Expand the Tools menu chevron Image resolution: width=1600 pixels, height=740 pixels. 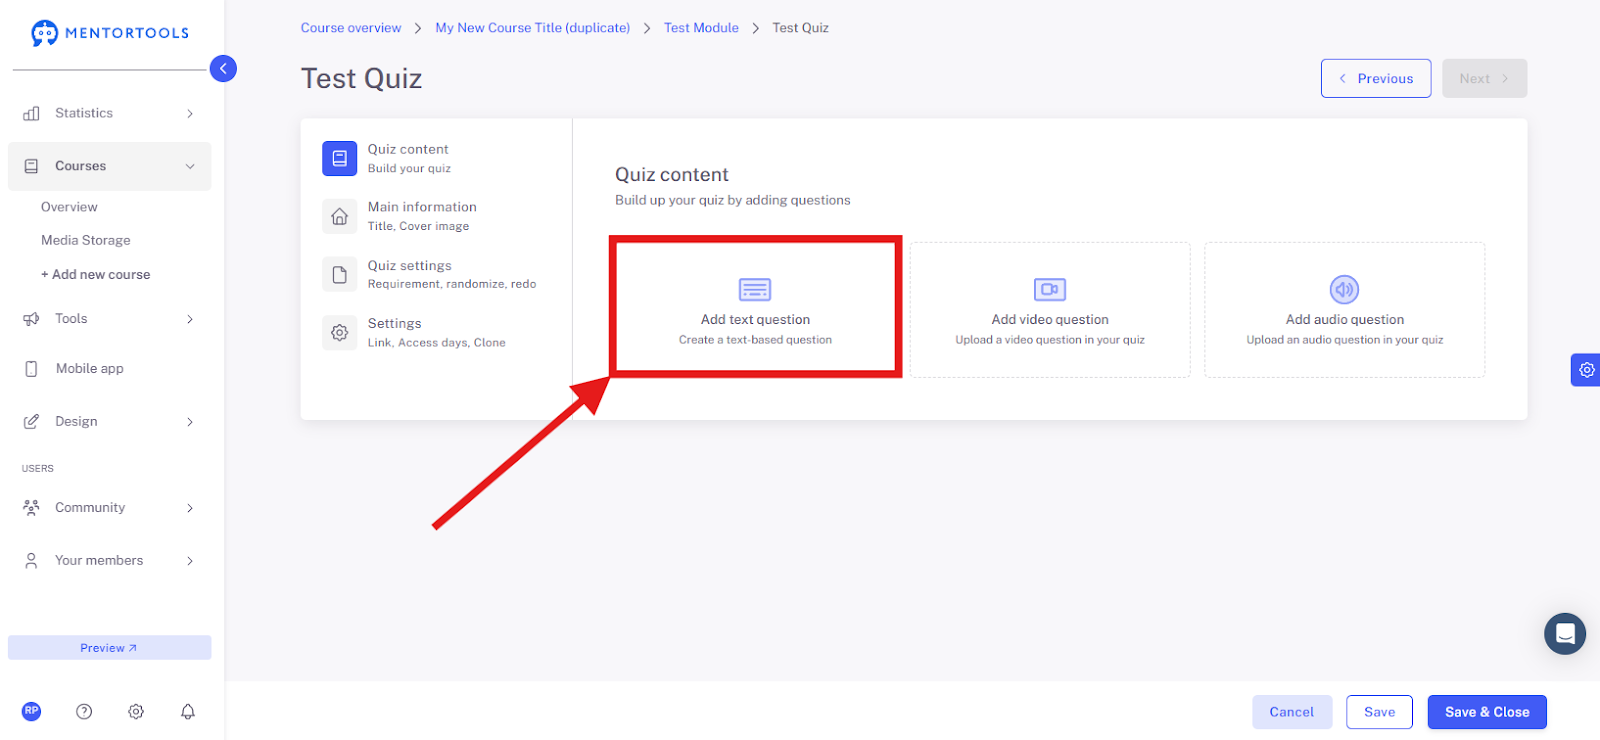[x=190, y=319]
